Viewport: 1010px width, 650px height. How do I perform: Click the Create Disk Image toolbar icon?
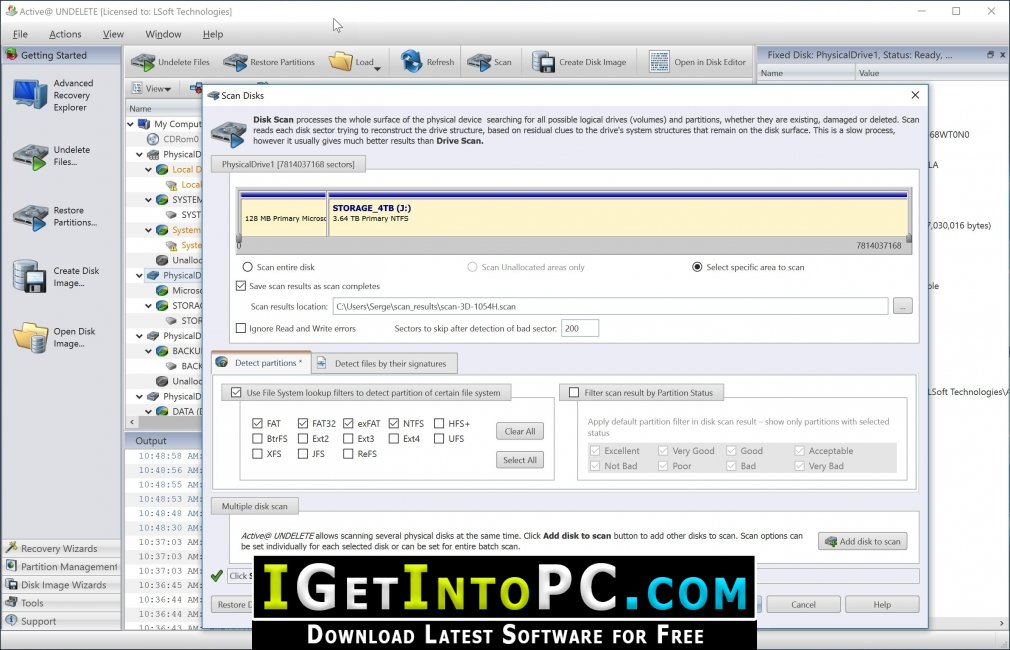point(544,62)
